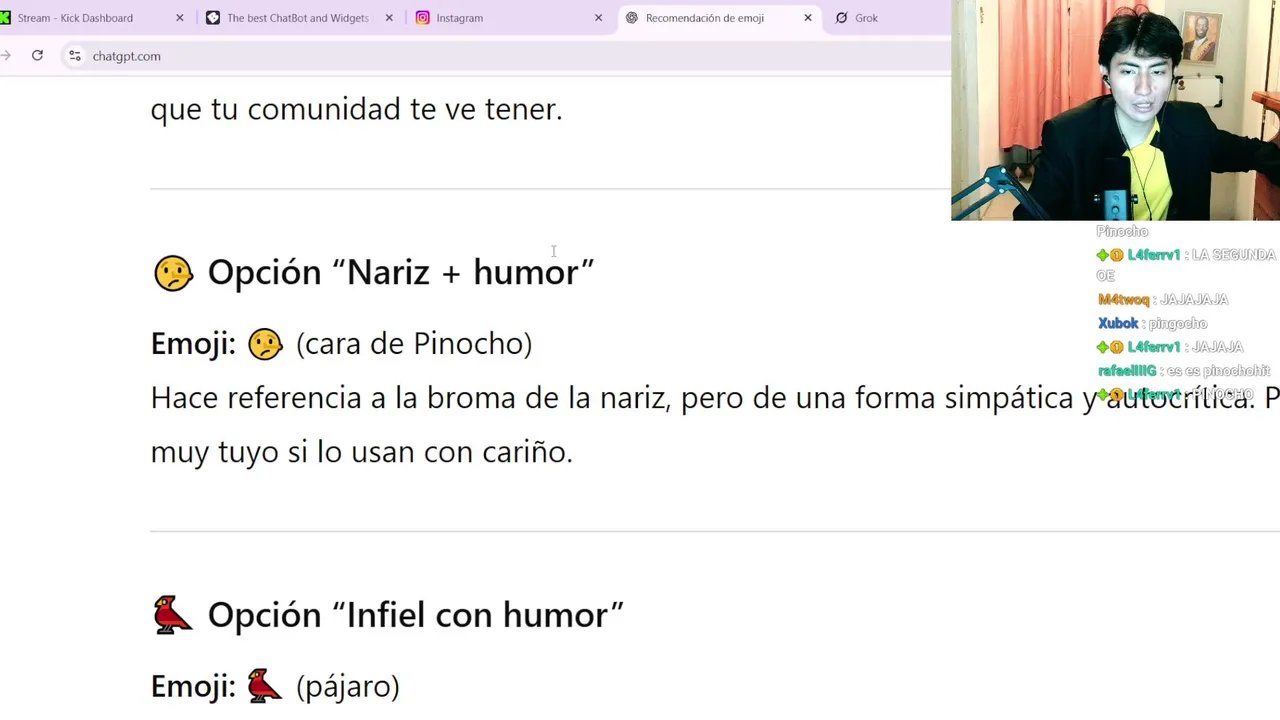The image size is (1280, 720).
Task: Click the Pinocchio emoji after "Emoji:" label
Action: pyautogui.click(x=265, y=344)
